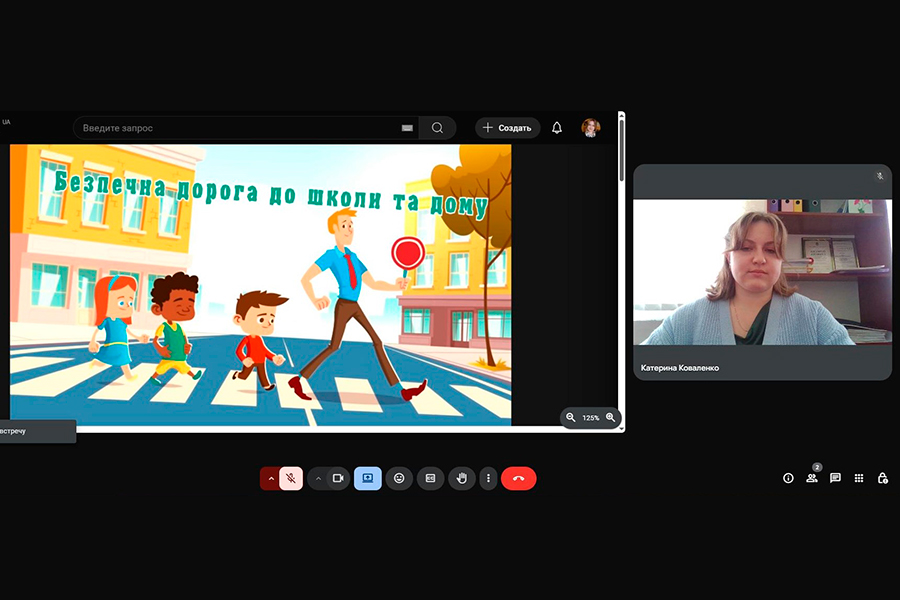
Task: Open host controls lock icon
Action: coord(882,479)
